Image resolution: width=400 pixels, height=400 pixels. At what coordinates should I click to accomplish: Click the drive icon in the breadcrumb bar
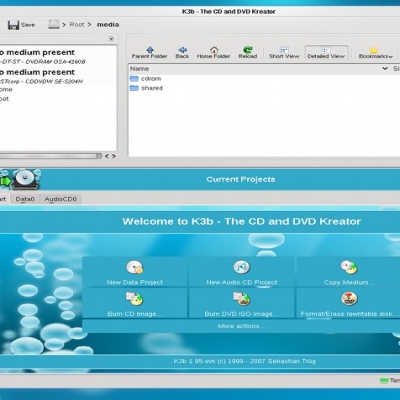54,24
